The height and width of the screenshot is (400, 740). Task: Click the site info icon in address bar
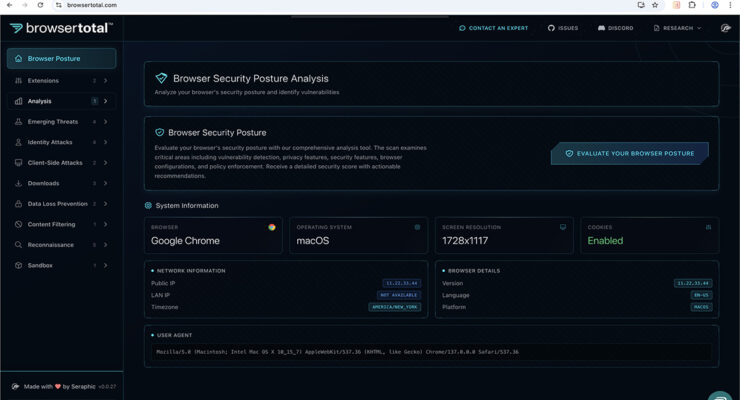(59, 5)
